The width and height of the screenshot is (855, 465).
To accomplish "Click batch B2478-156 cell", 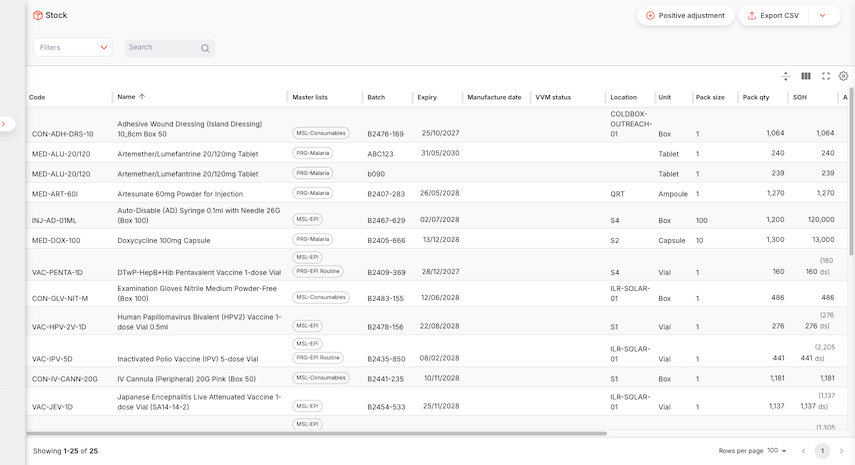I will [x=385, y=327].
